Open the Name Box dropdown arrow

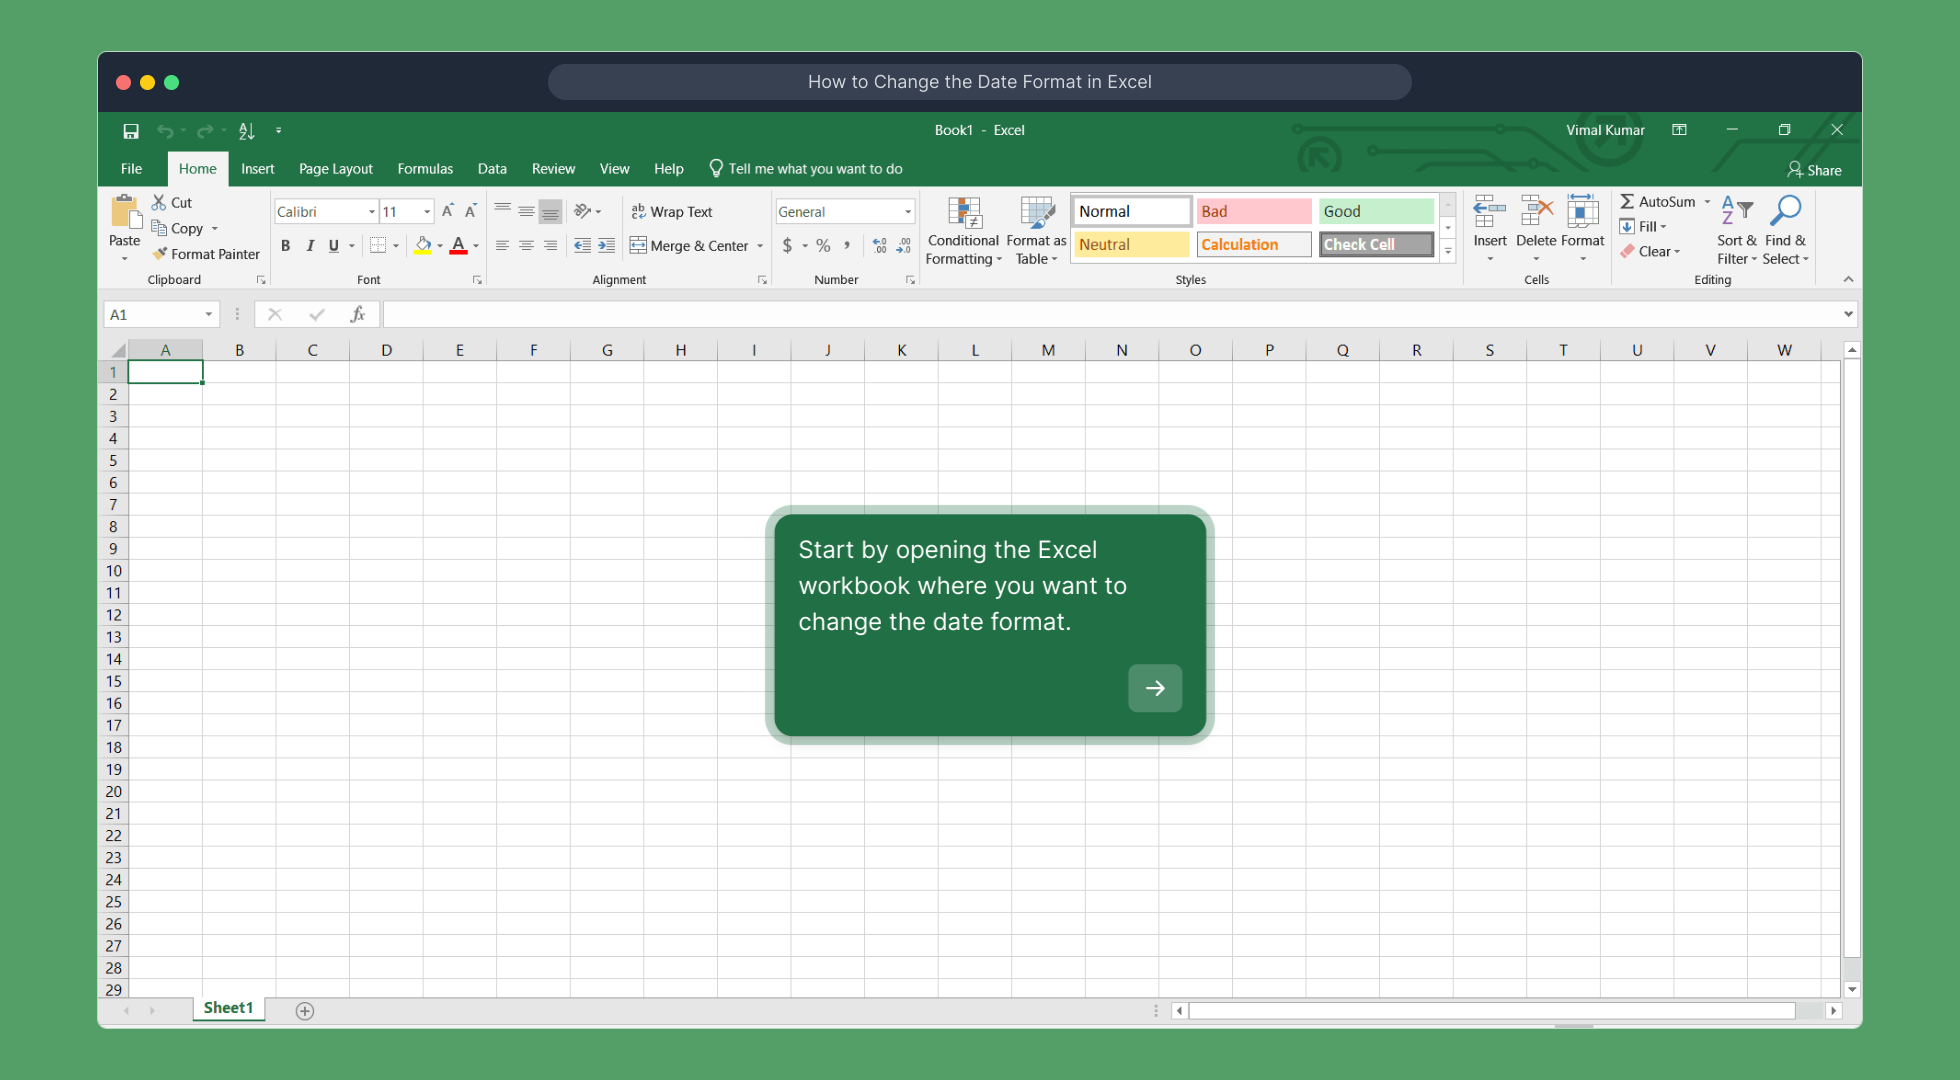pos(209,315)
